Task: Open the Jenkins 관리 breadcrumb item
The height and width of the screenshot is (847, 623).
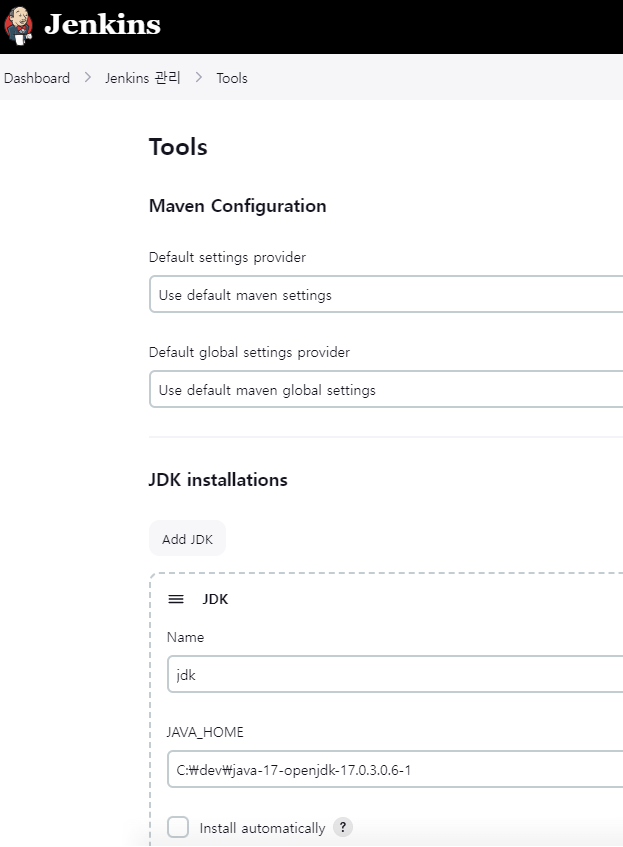Action: coord(143,78)
